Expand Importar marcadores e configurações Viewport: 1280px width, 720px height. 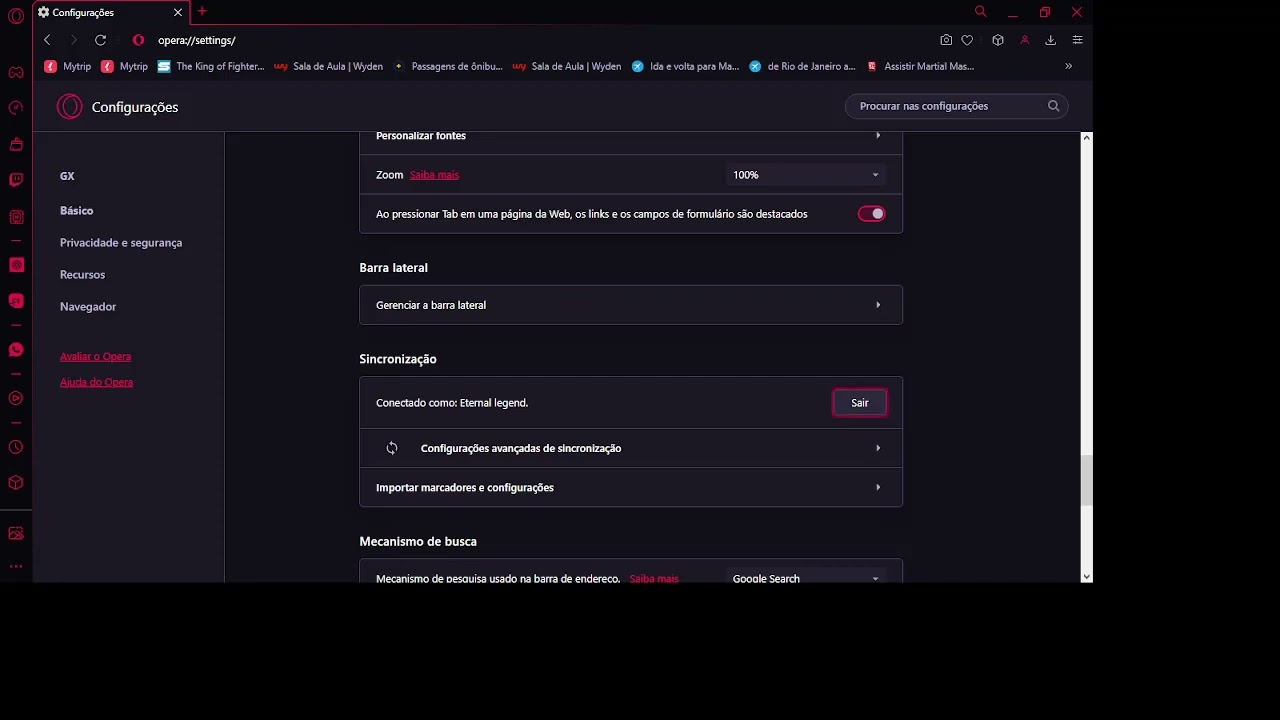coord(631,487)
